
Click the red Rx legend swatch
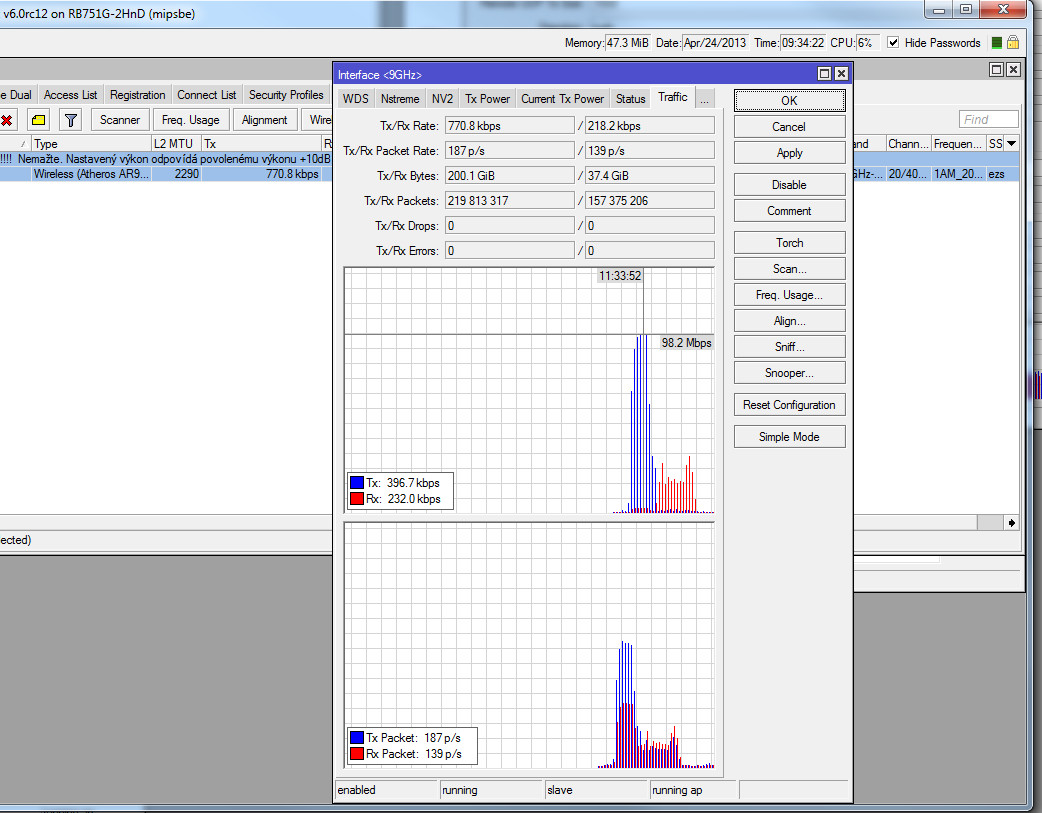pos(357,499)
